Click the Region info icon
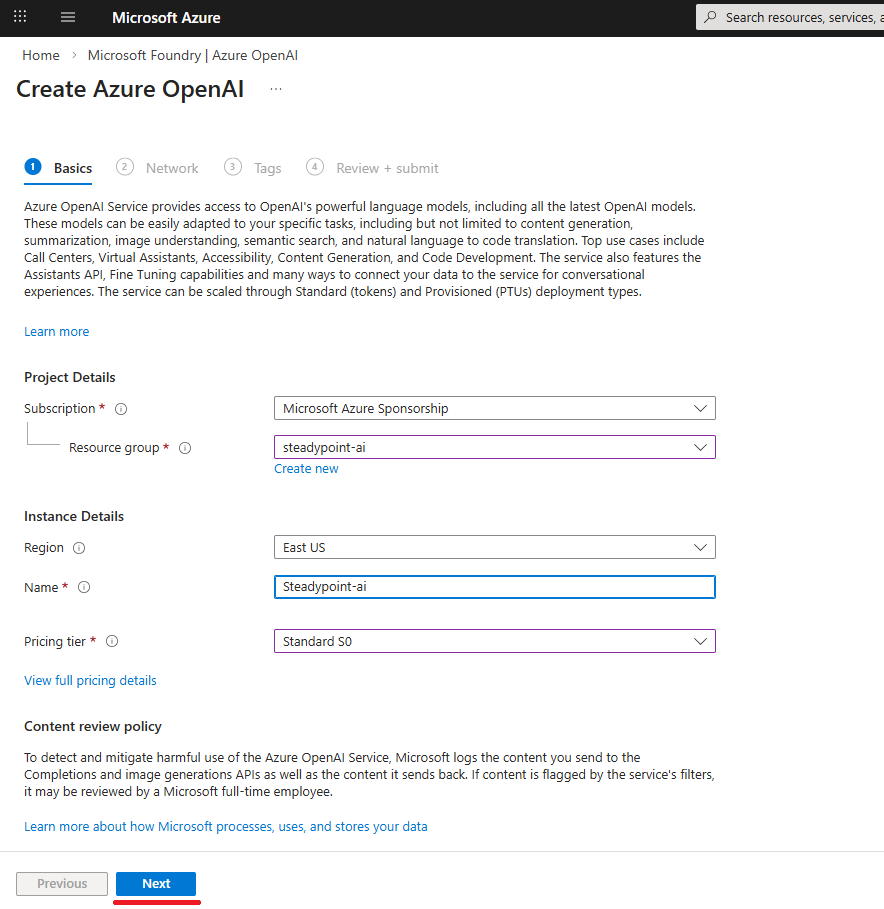The width and height of the screenshot is (884, 909). pos(79,548)
